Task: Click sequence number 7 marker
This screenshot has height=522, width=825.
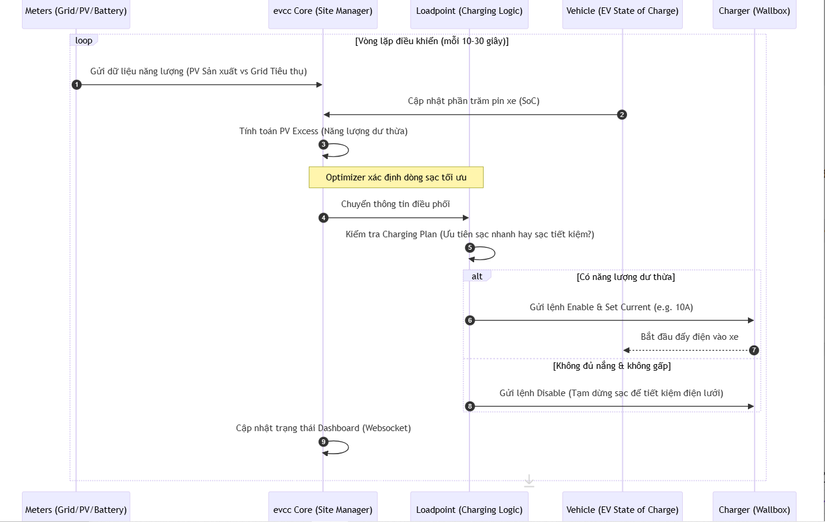Action: (754, 351)
